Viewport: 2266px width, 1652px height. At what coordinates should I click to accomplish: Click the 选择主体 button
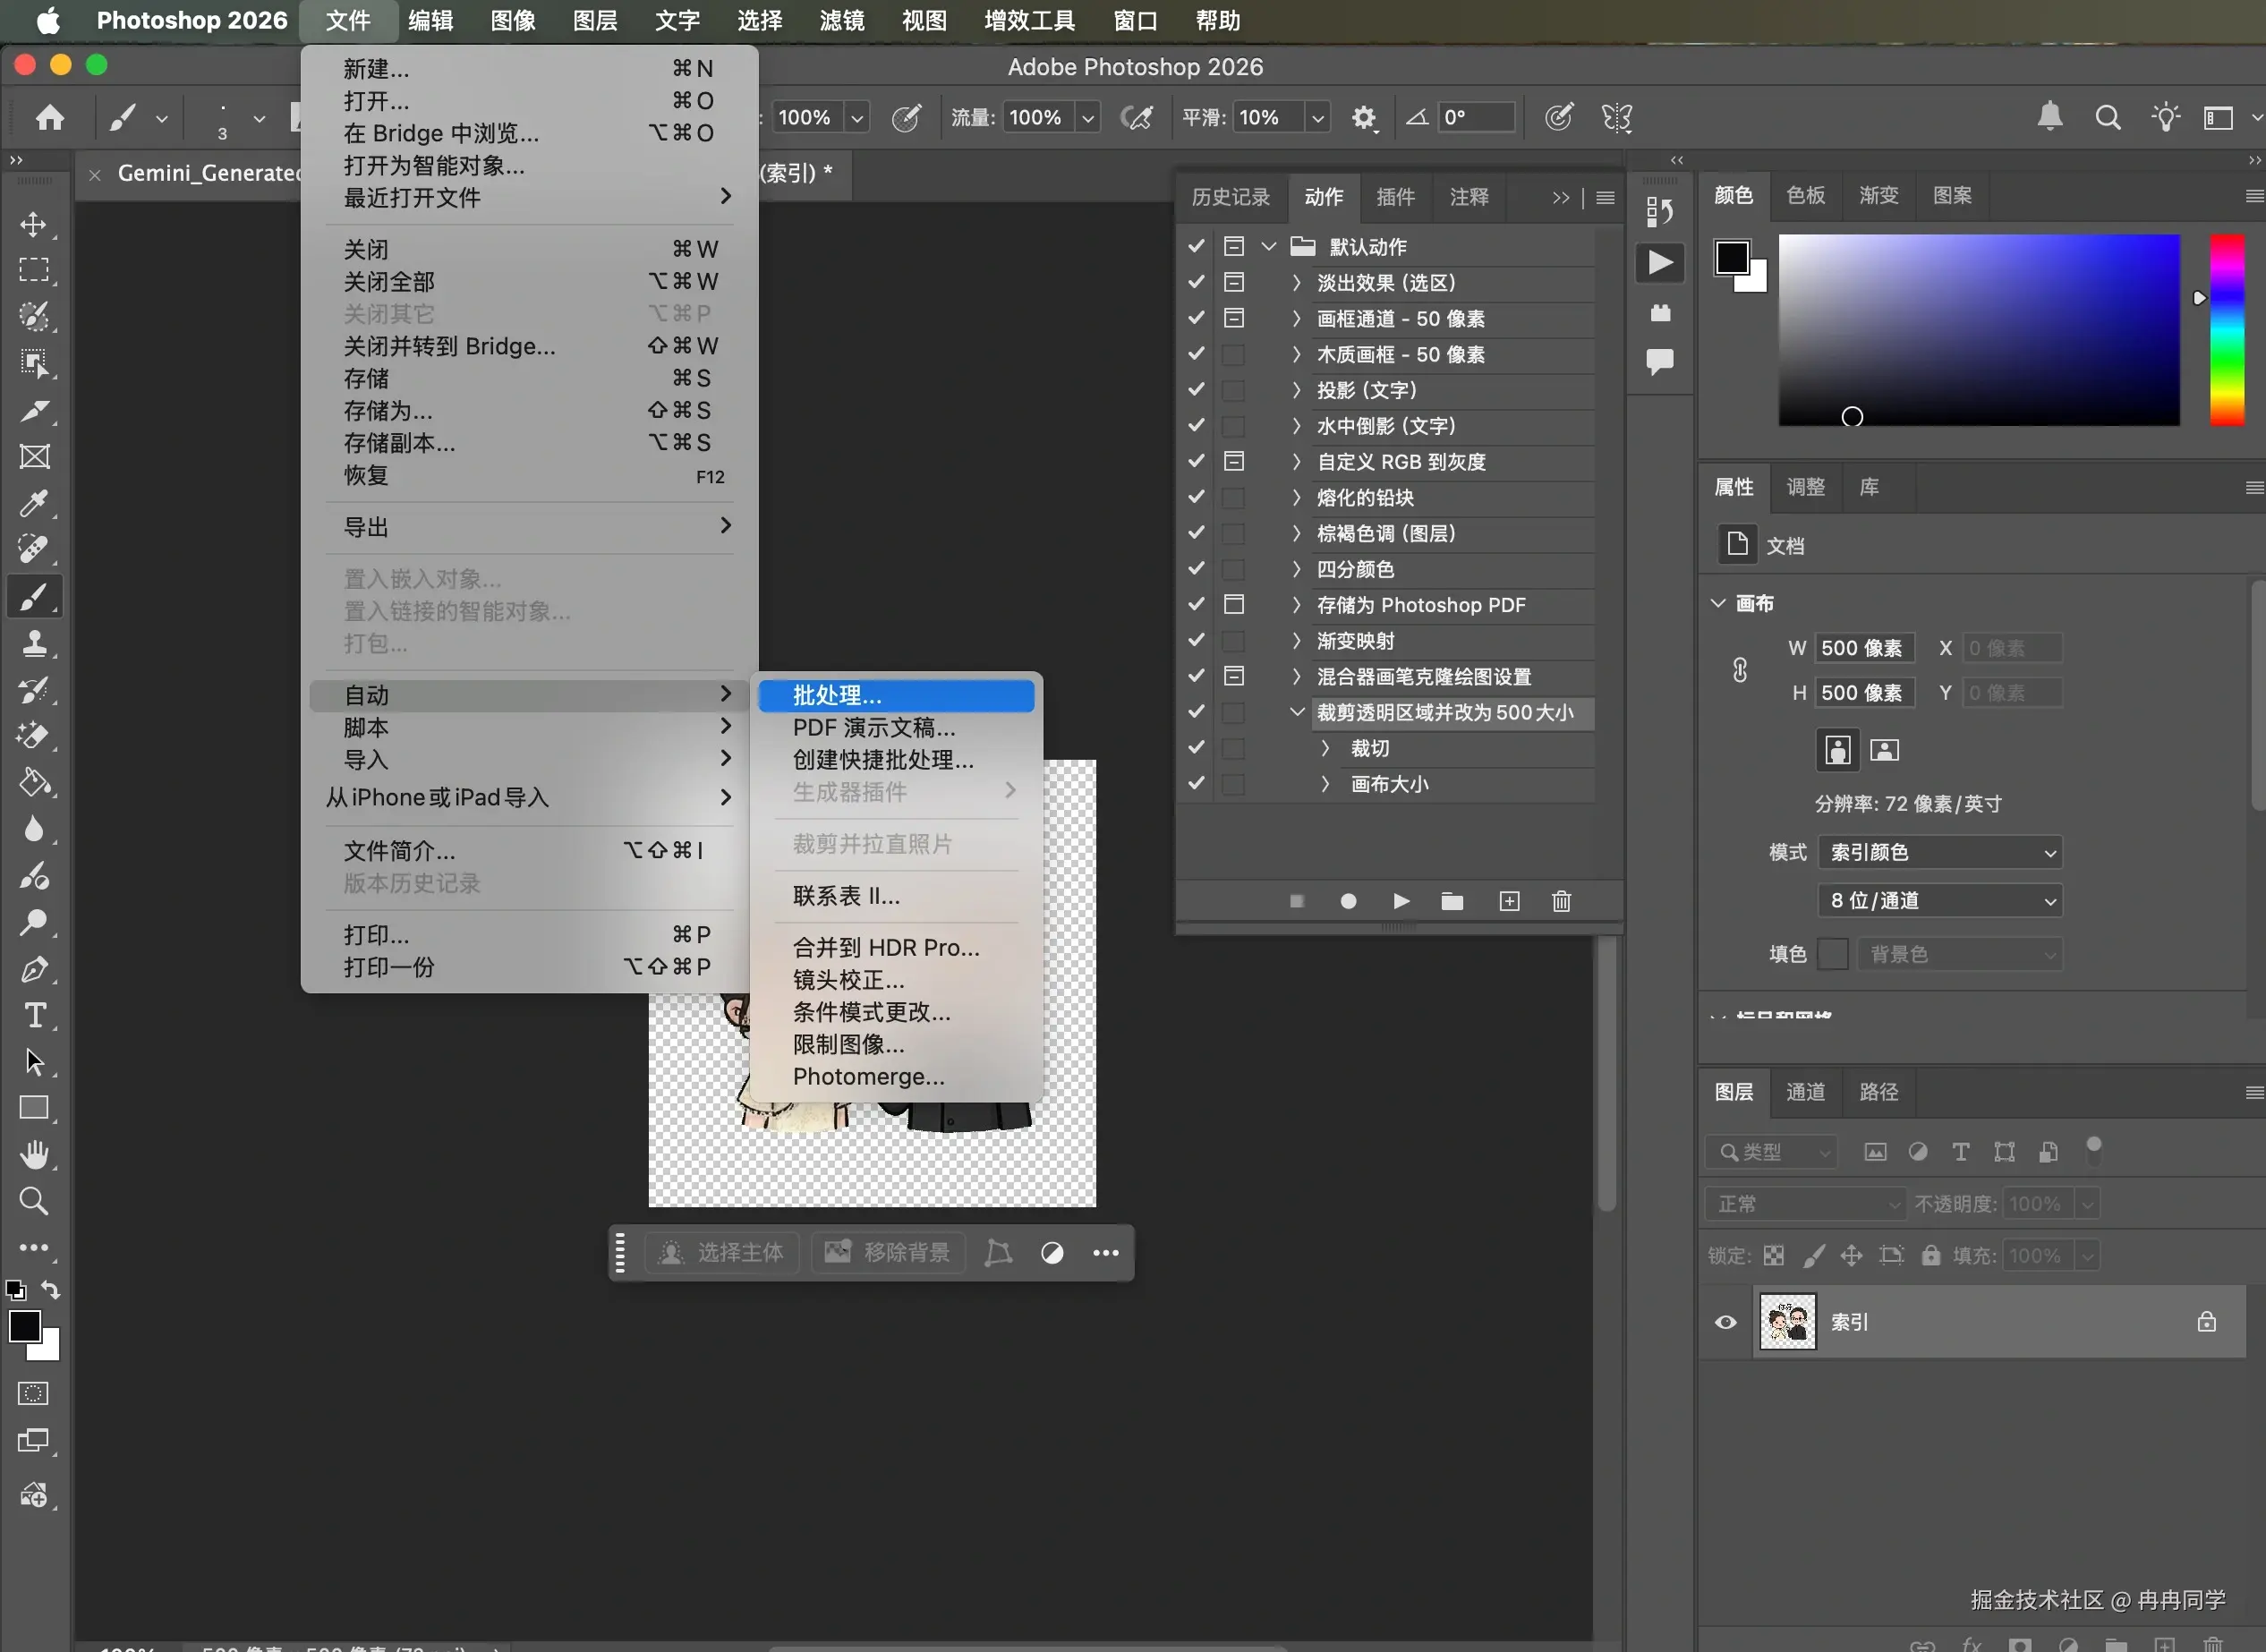pyautogui.click(x=722, y=1252)
